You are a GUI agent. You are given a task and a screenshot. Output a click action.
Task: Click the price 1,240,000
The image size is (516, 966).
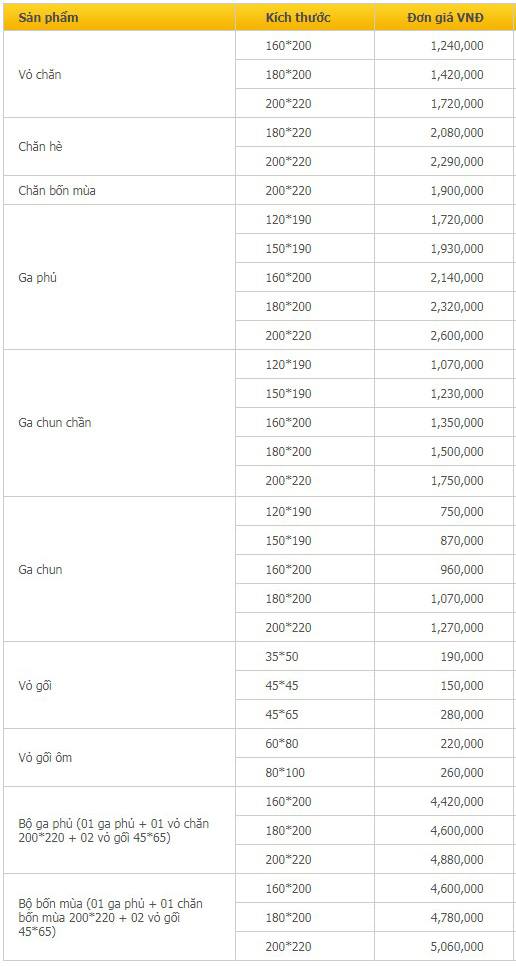pyautogui.click(x=457, y=46)
